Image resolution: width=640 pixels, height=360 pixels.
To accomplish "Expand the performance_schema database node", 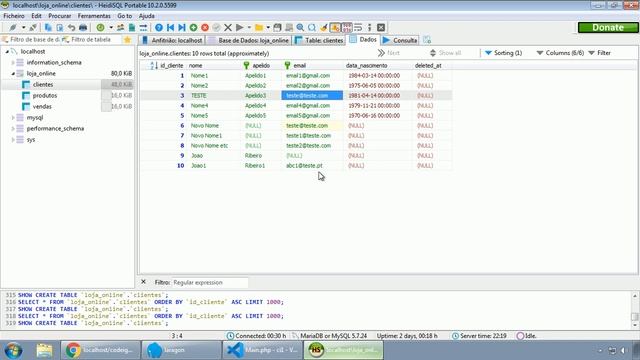I will (13, 129).
